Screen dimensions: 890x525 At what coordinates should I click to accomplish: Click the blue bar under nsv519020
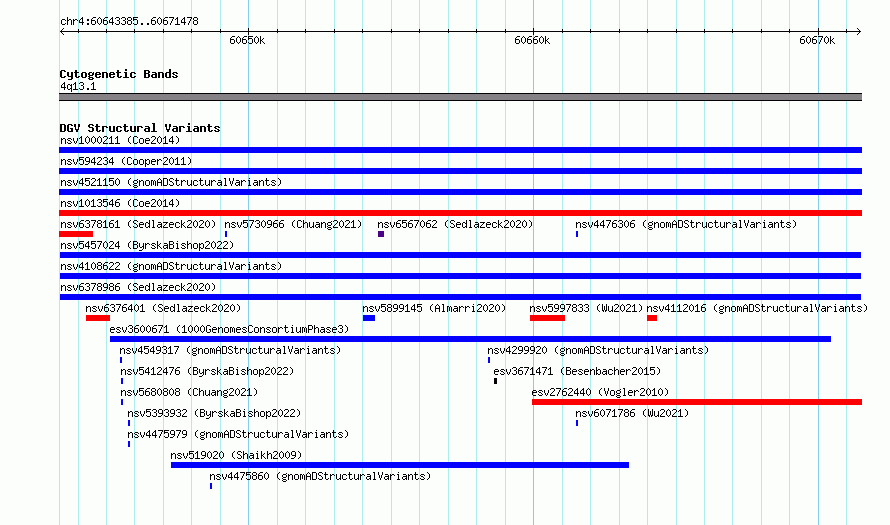coord(400,465)
